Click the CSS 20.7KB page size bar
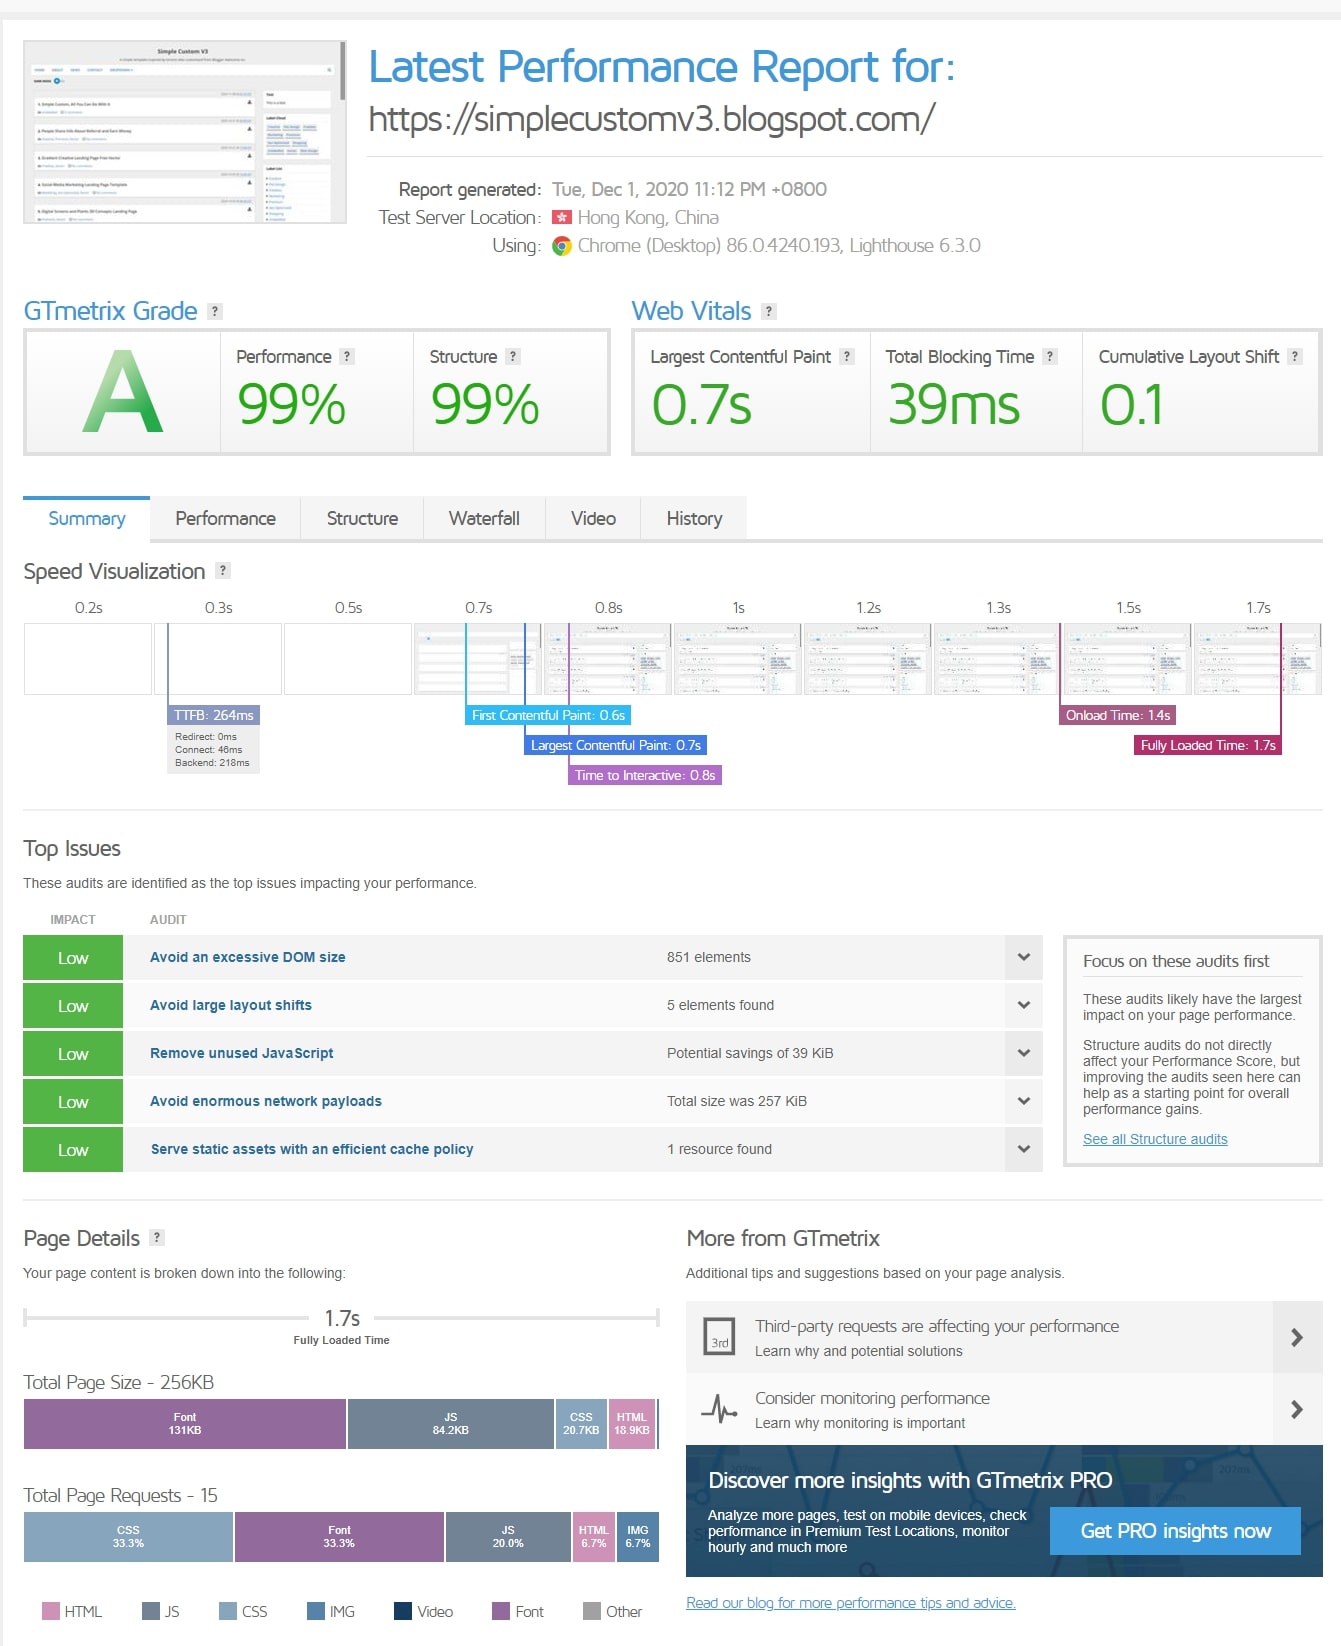This screenshot has height=1646, width=1341. click(x=581, y=1424)
